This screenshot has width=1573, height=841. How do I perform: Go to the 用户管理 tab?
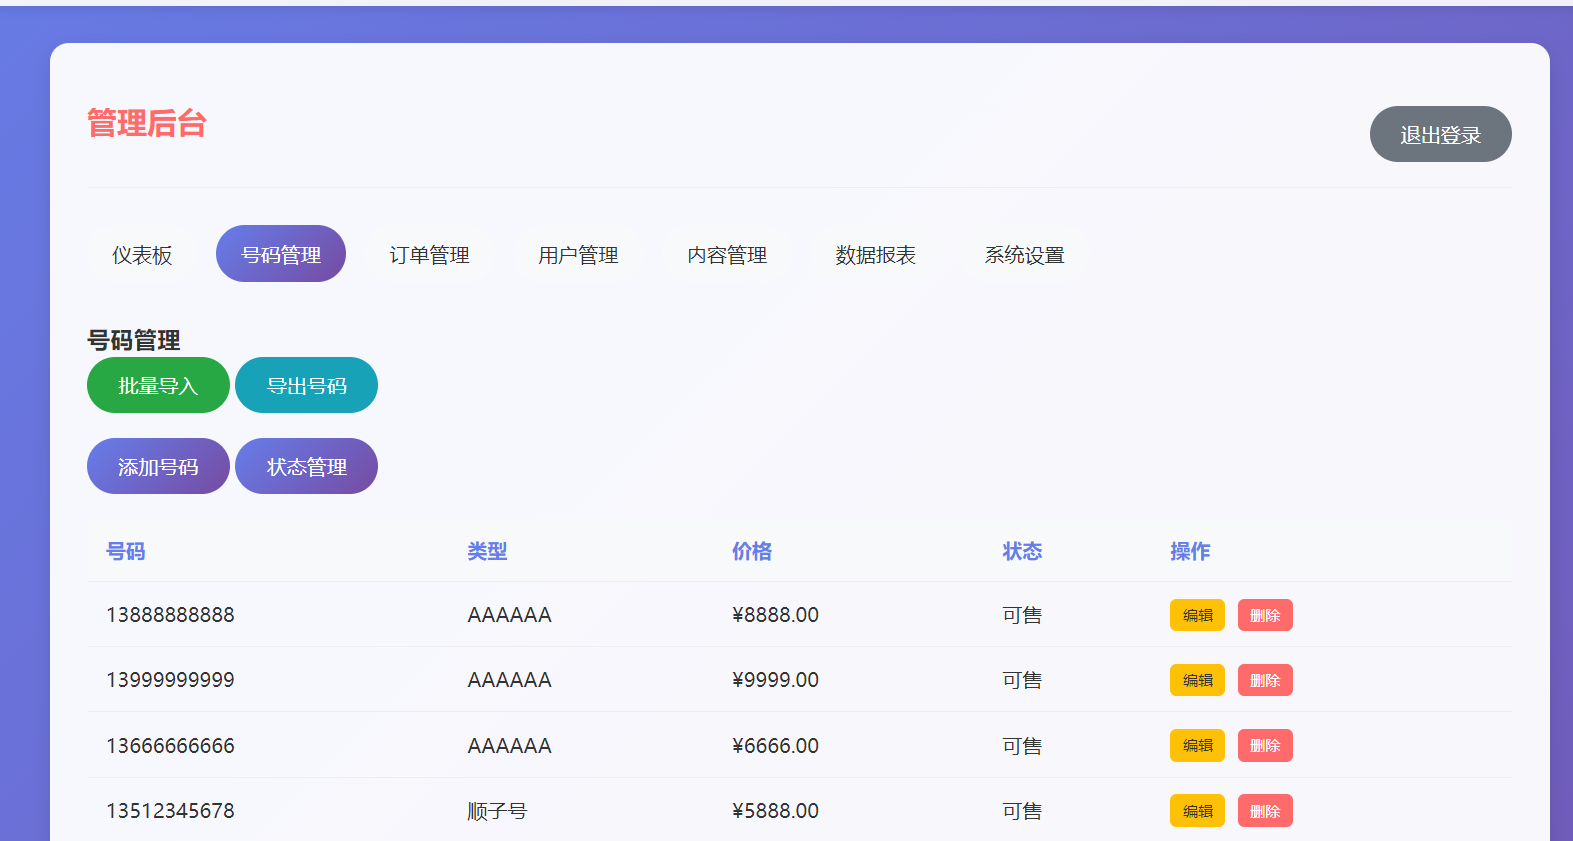578,255
